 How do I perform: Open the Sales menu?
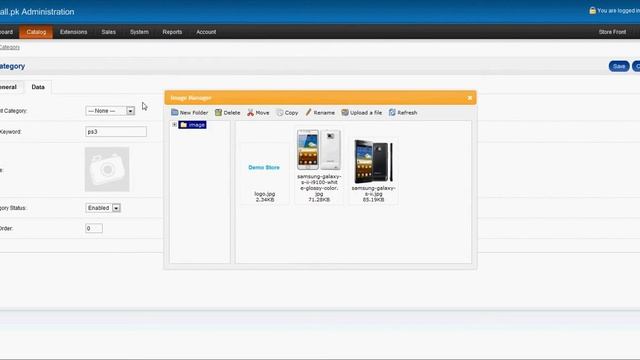click(109, 32)
